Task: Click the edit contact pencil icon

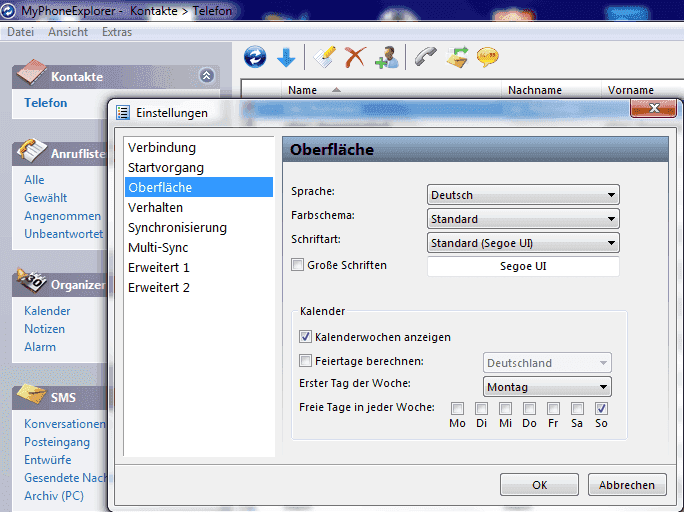Action: 325,57
